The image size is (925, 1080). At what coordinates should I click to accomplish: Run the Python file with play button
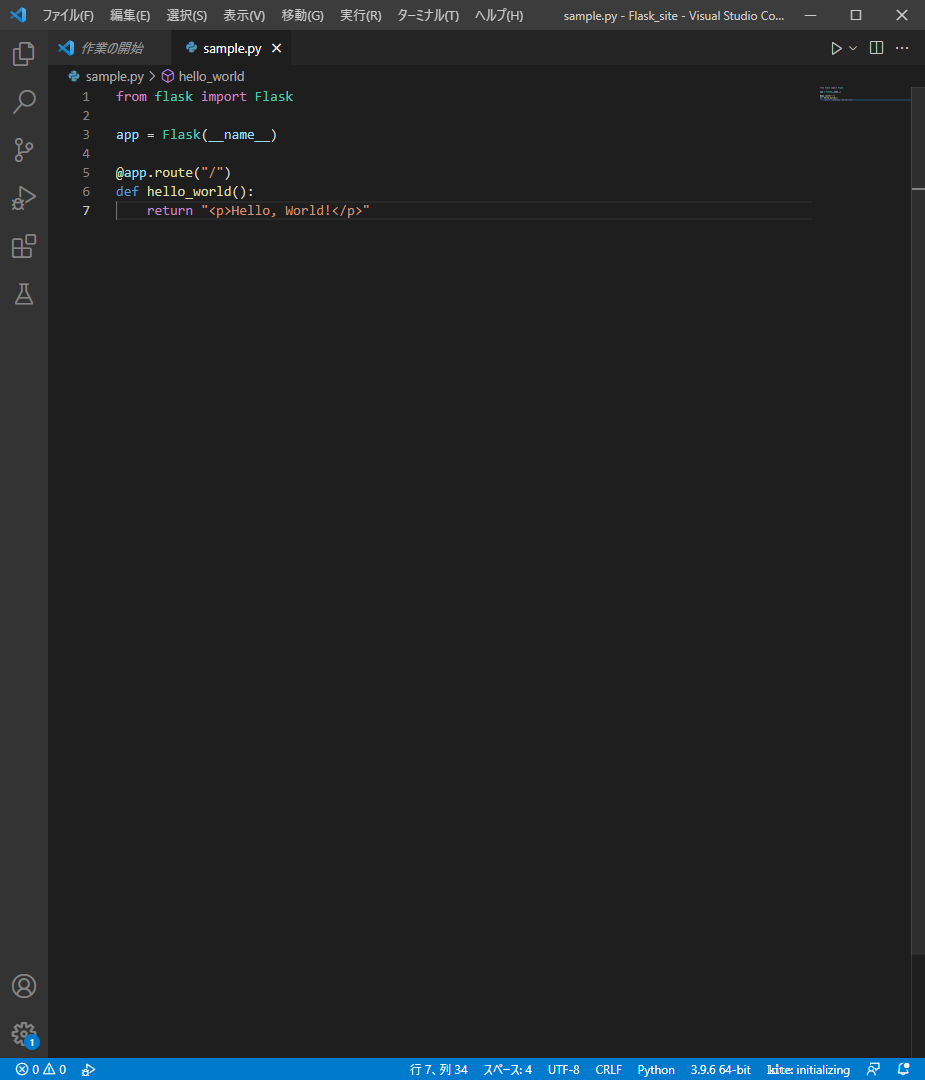[x=836, y=48]
